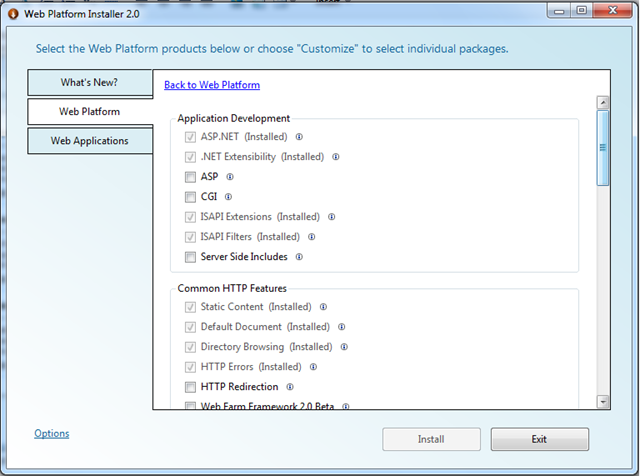This screenshot has height=476, width=640.
Task: Check the CGI option
Action: click(x=190, y=197)
